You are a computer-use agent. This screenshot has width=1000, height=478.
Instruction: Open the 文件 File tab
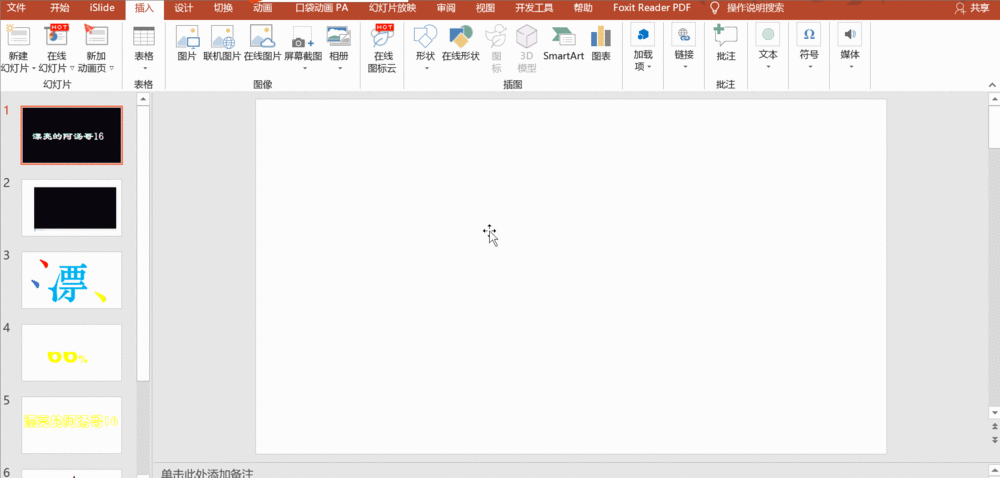point(17,8)
